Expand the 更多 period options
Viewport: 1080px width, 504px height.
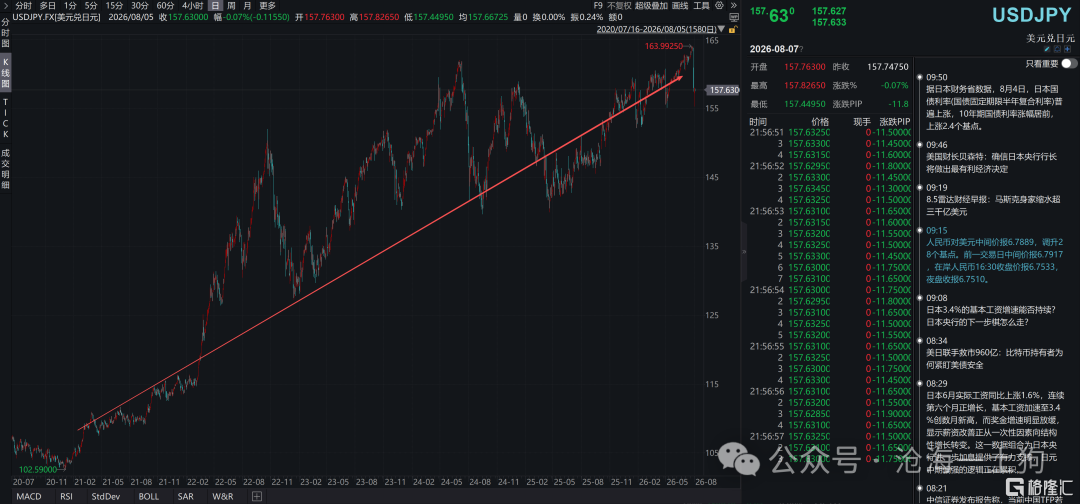pos(267,6)
